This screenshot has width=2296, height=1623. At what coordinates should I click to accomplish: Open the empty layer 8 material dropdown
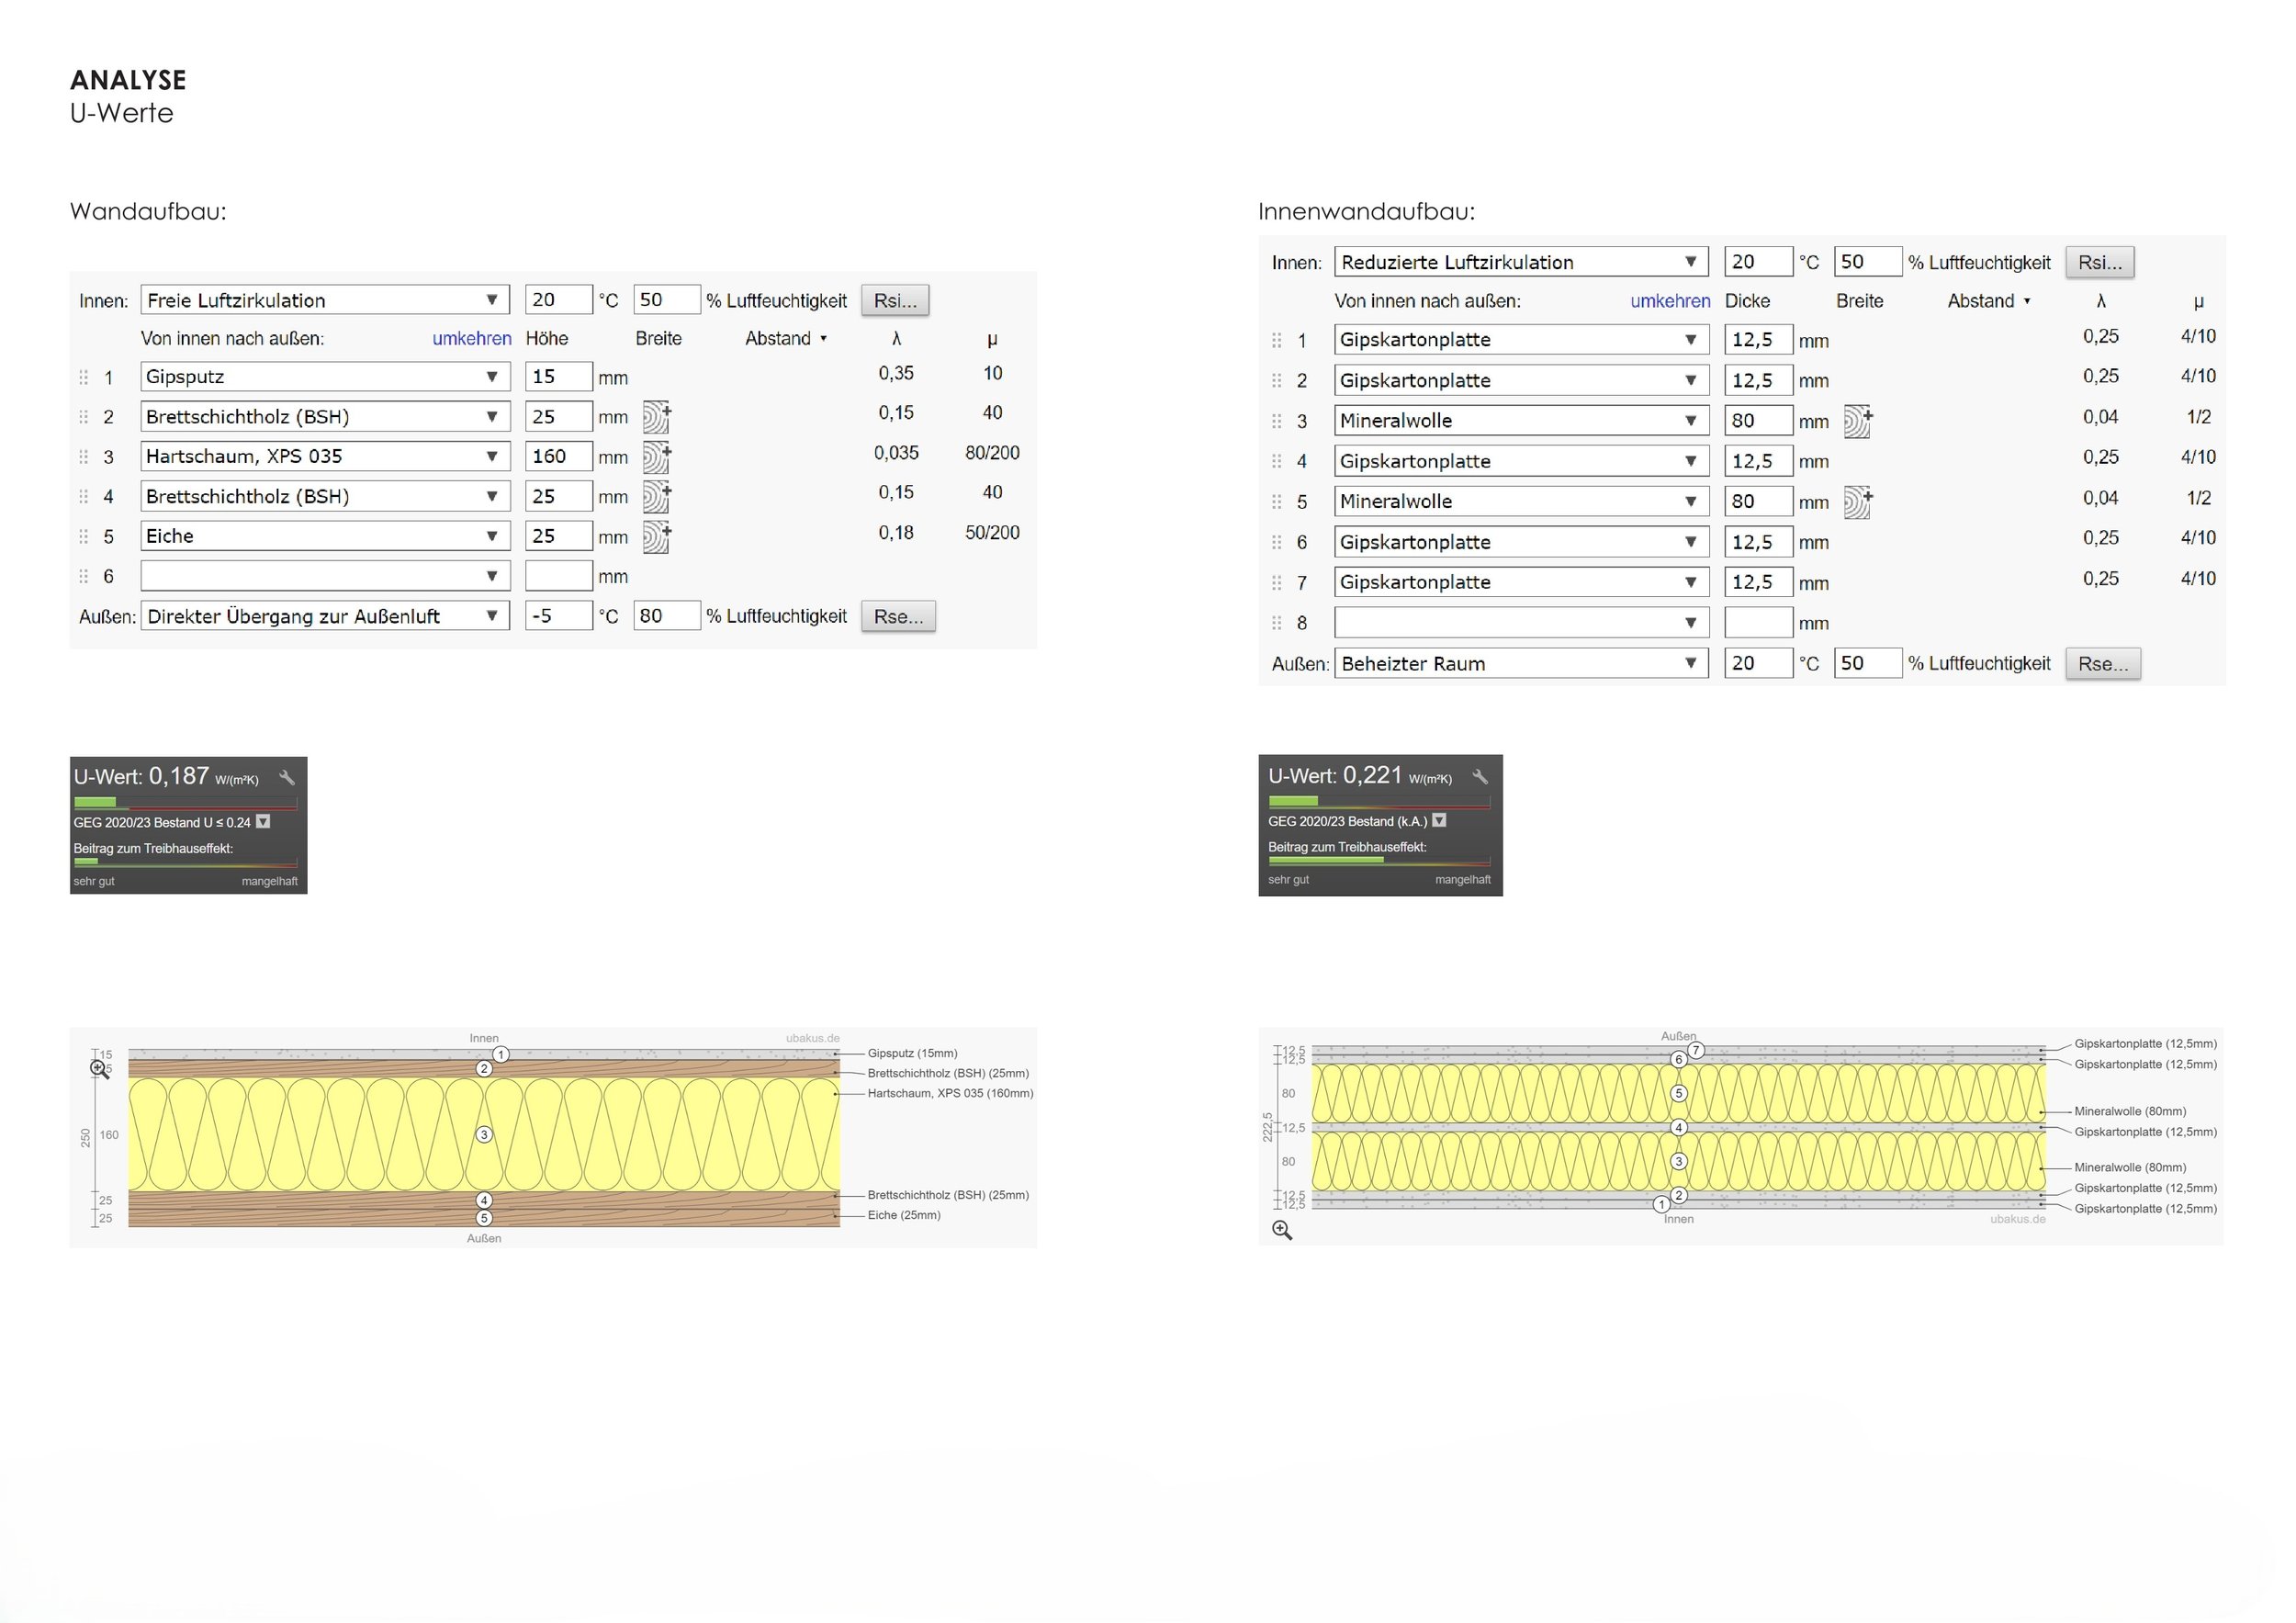1520,623
